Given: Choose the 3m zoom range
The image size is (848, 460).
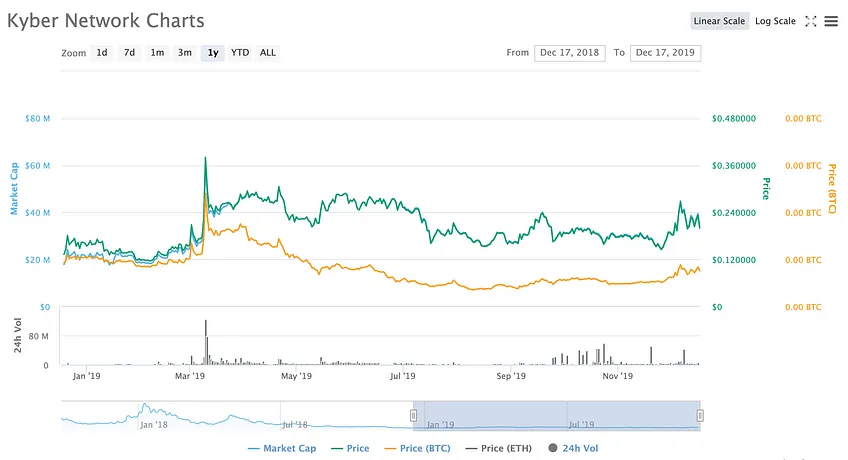Looking at the screenshot, I should (x=184, y=52).
